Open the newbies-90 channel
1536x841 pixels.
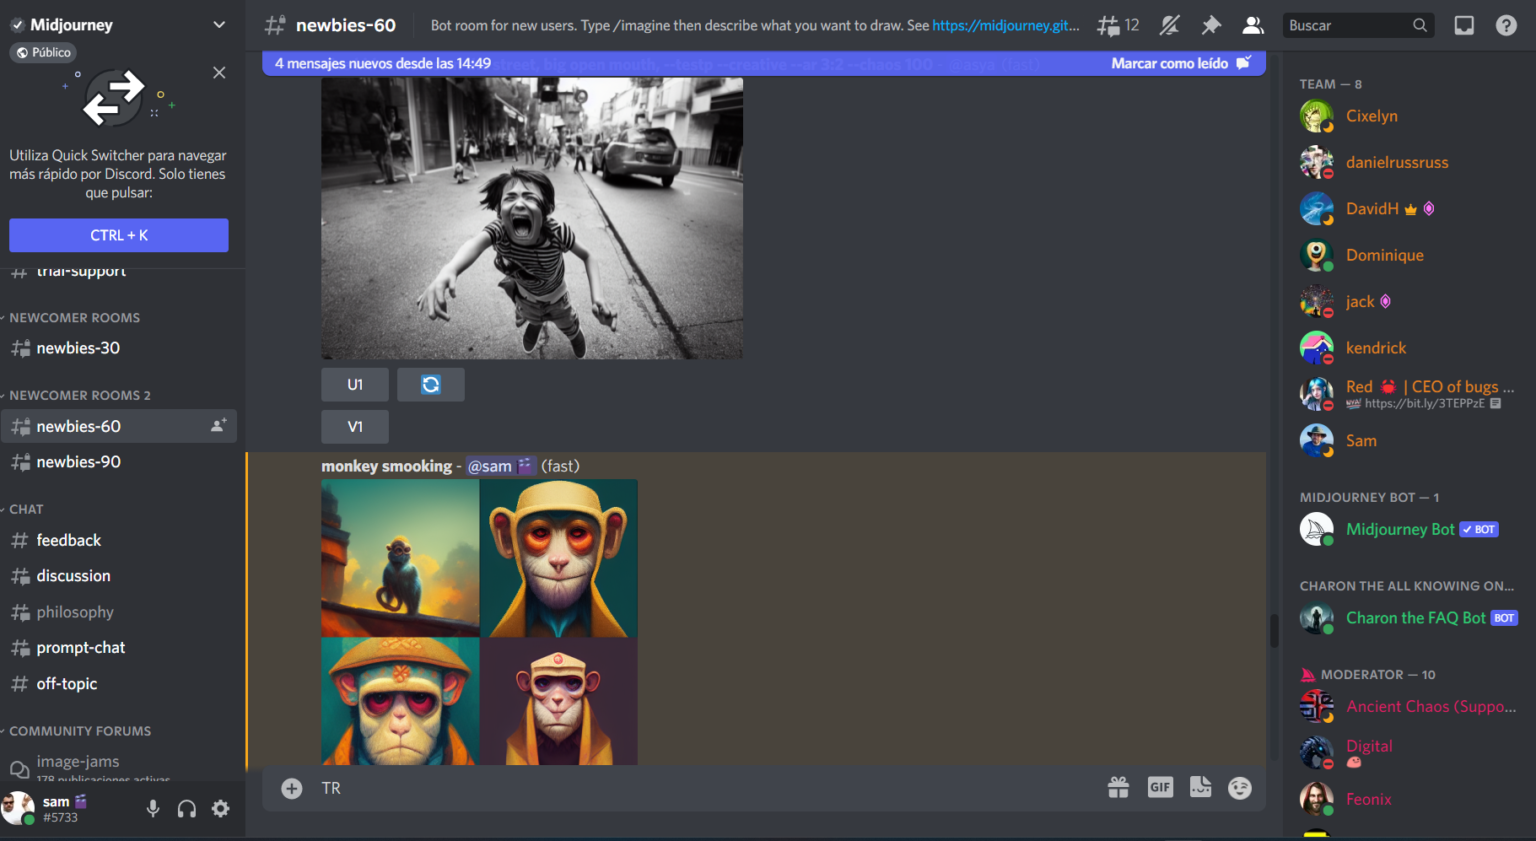[x=119, y=462]
